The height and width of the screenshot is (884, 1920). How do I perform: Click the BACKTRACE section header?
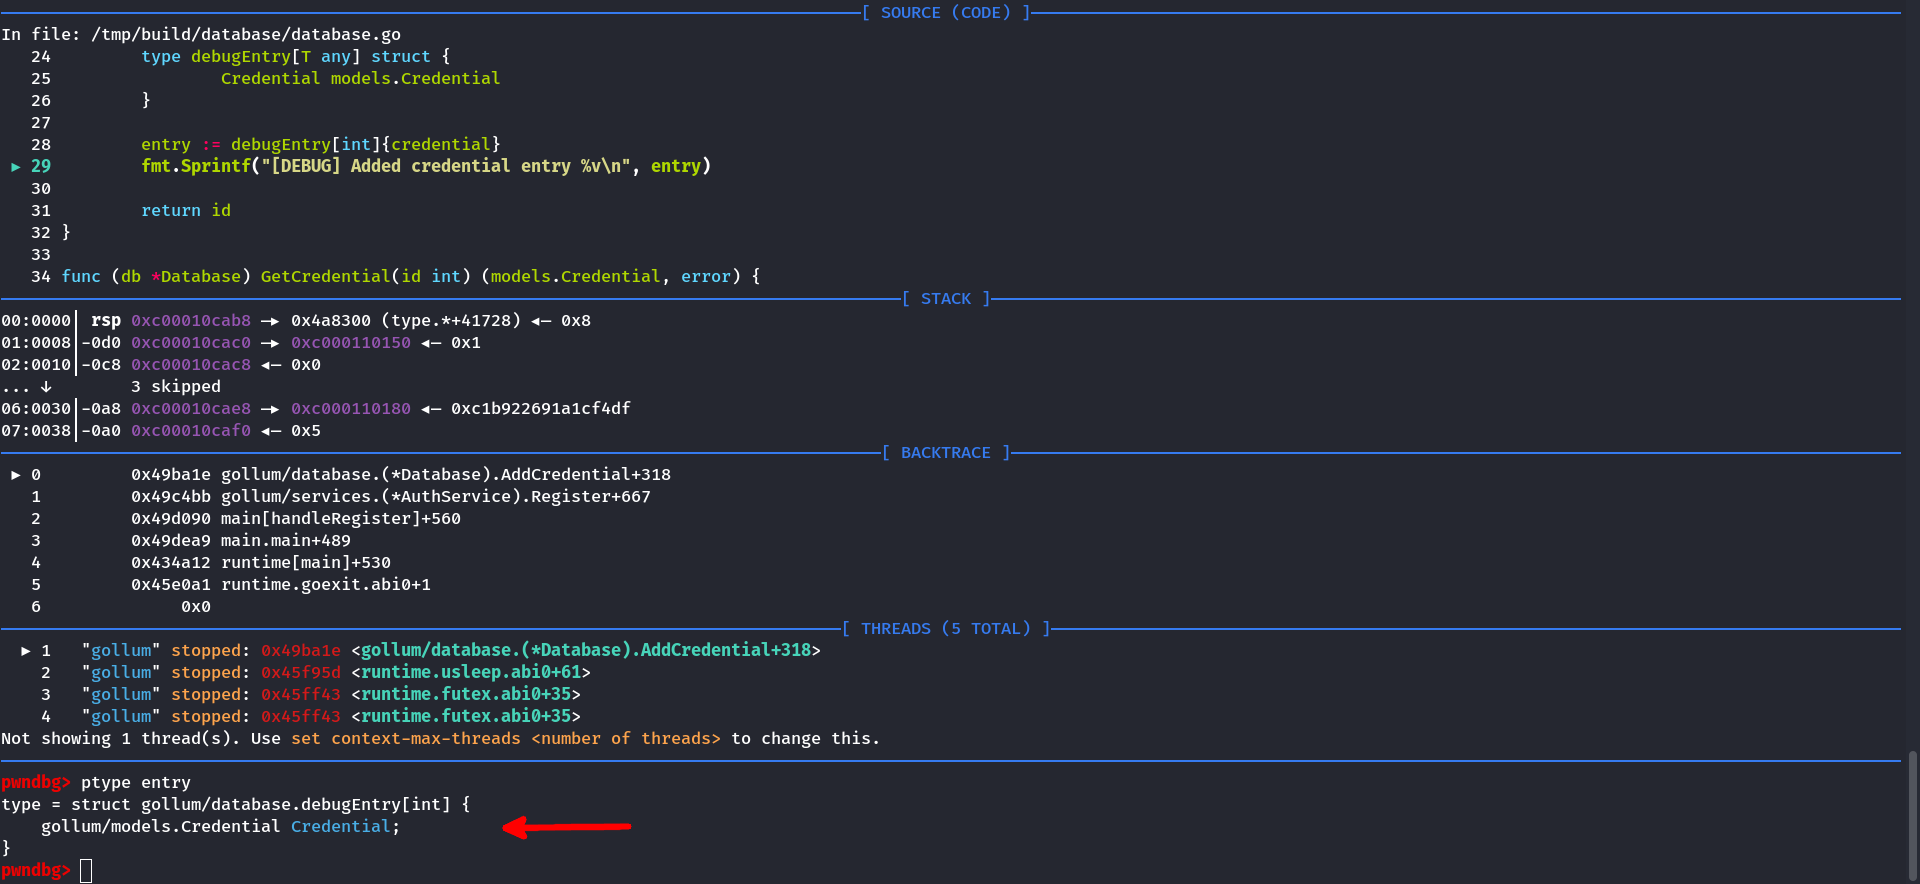[x=946, y=453]
